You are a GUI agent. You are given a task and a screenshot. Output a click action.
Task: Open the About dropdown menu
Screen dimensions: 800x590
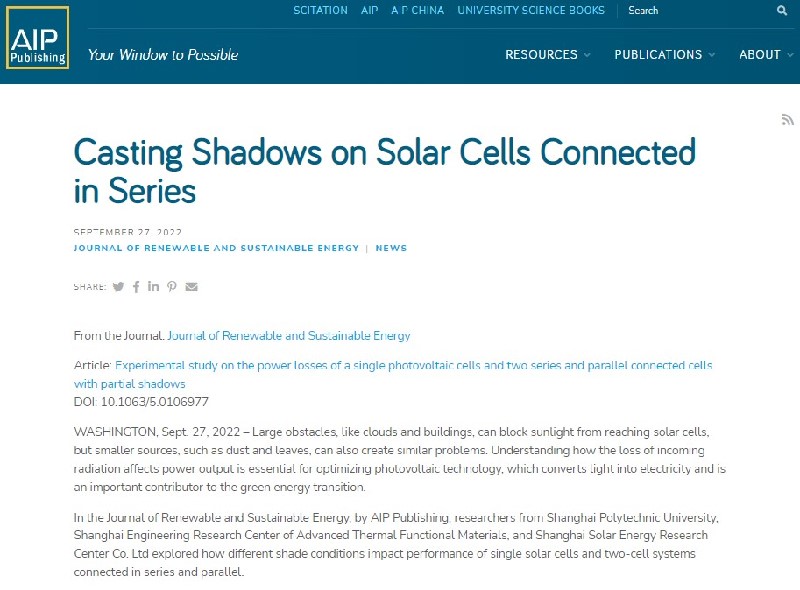(765, 55)
